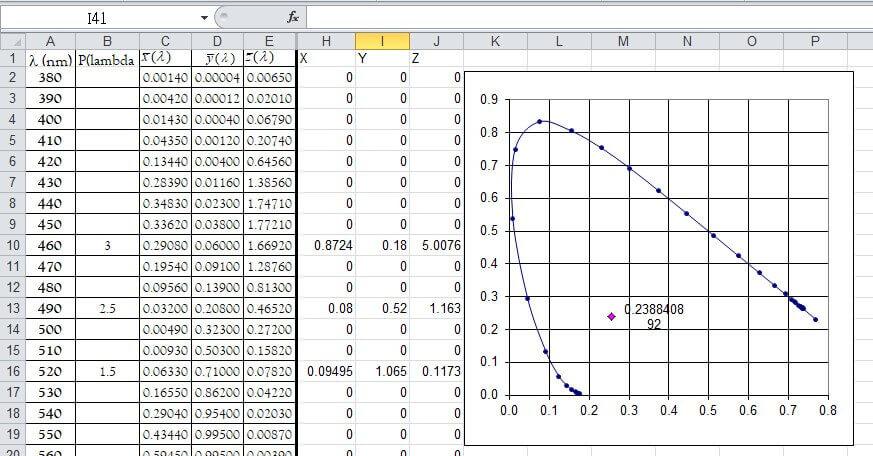Click the Insert Function fx icon
The width and height of the screenshot is (873, 456).
pos(293,17)
